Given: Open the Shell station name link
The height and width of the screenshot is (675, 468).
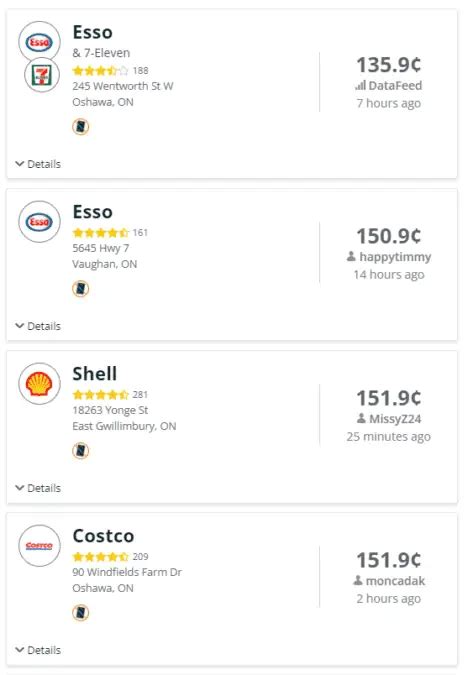Looking at the screenshot, I should tap(94, 374).
